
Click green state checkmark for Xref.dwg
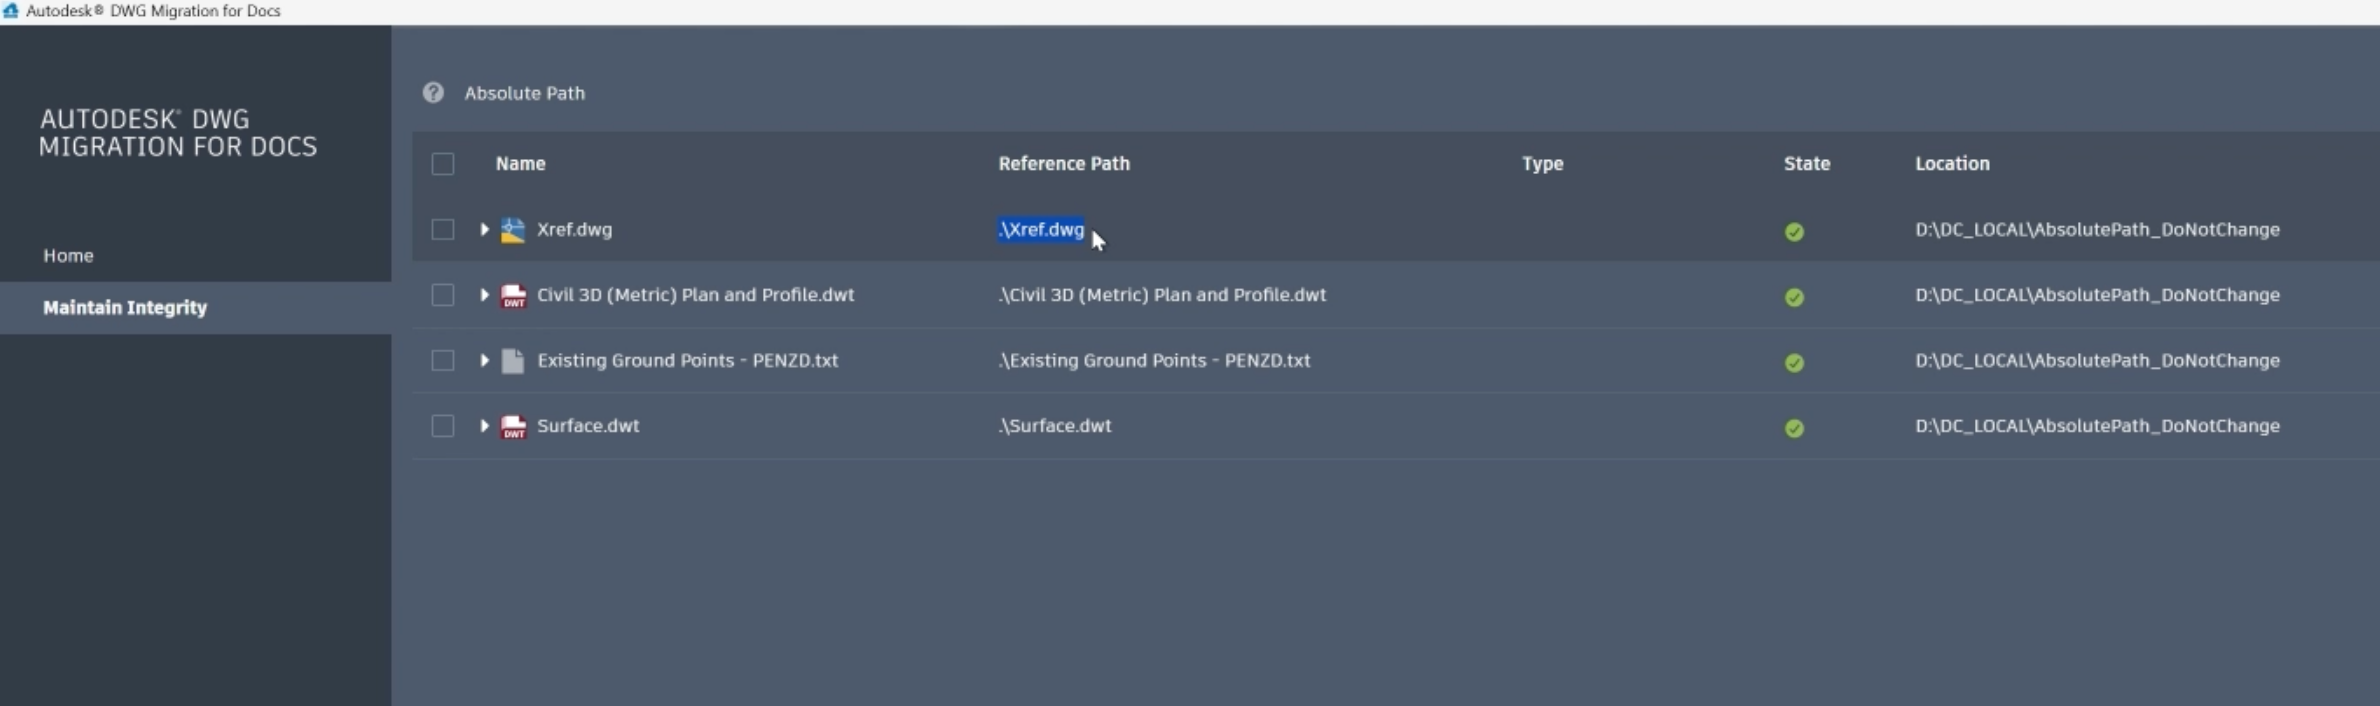pyautogui.click(x=1794, y=232)
